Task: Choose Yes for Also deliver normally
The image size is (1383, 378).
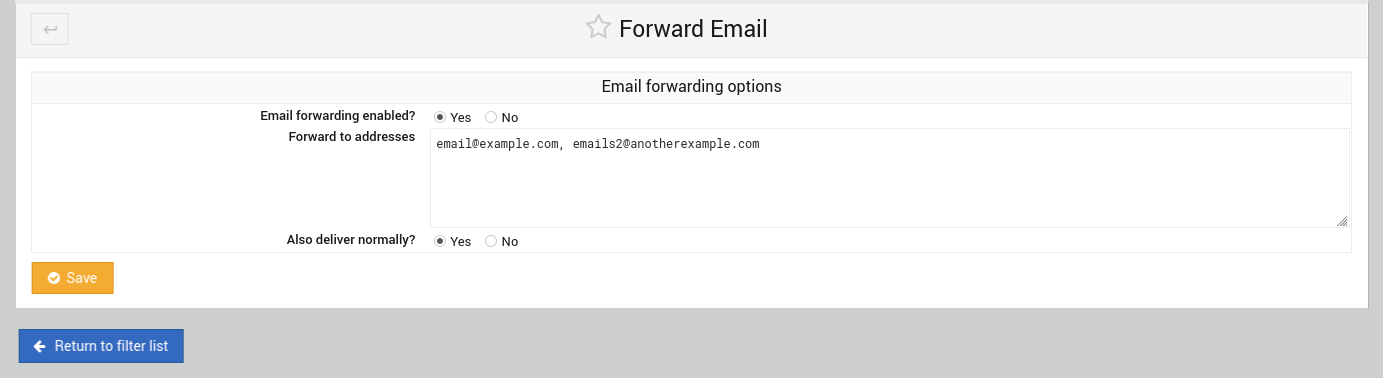Action: (440, 241)
